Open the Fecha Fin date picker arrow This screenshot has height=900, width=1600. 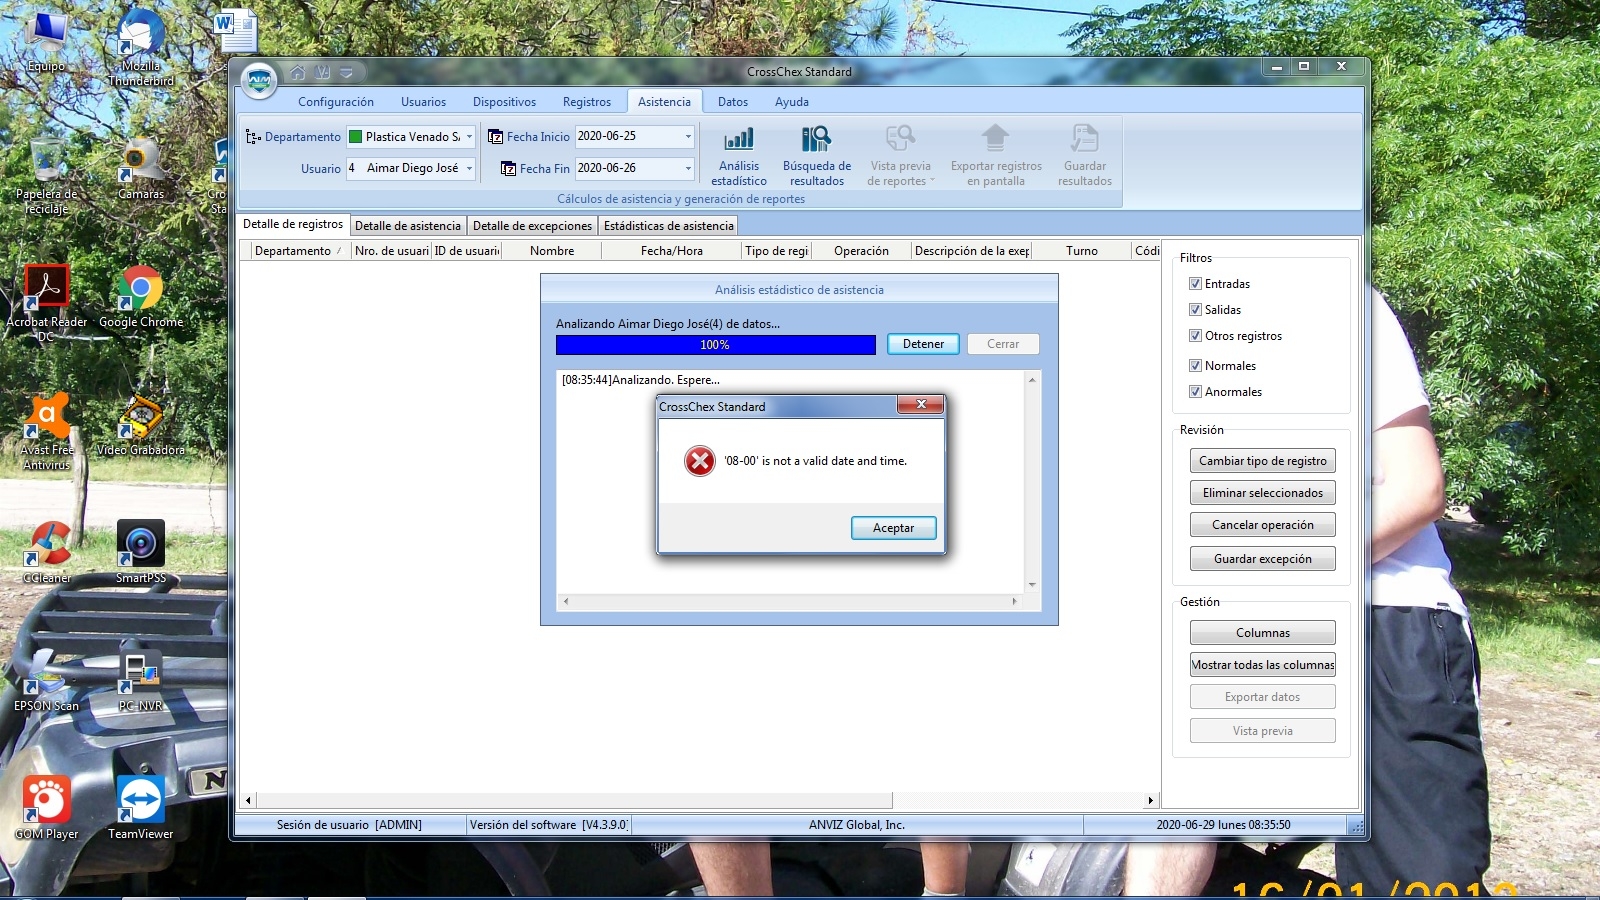point(688,169)
